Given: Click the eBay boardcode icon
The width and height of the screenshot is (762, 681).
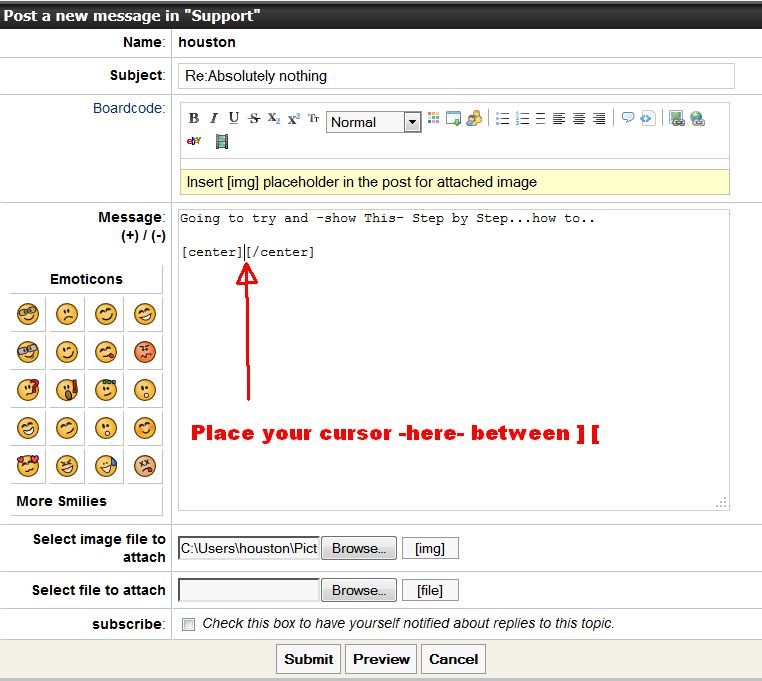Looking at the screenshot, I should [194, 142].
